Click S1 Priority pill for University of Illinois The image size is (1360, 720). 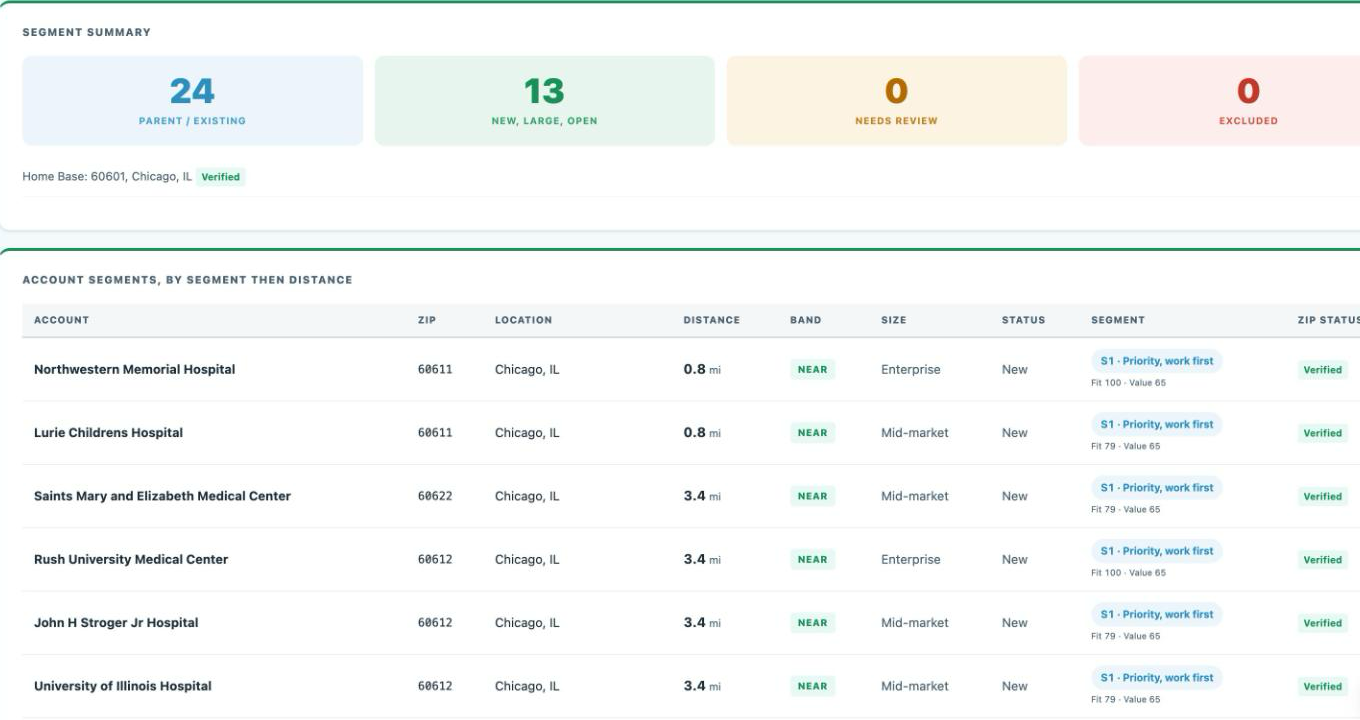[x=1156, y=677]
